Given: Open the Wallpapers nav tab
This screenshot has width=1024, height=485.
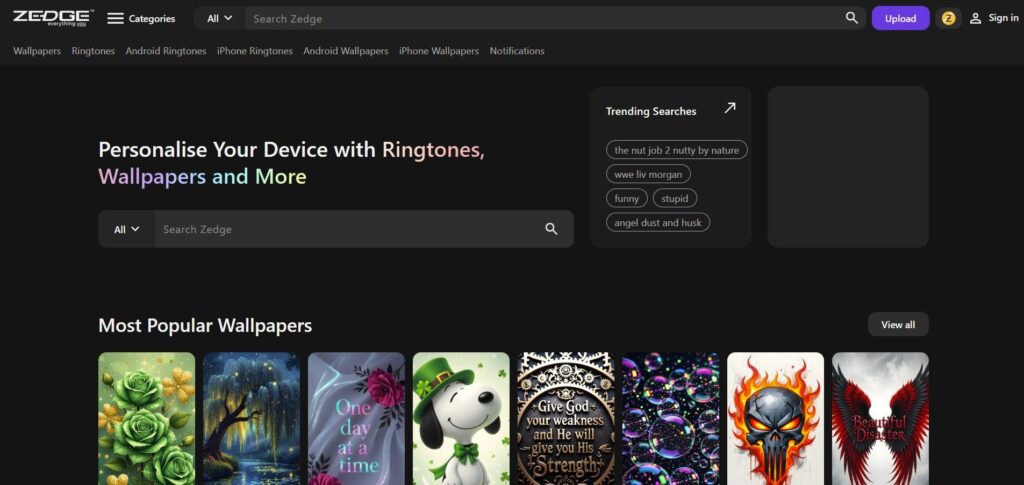Looking at the screenshot, I should (x=37, y=51).
